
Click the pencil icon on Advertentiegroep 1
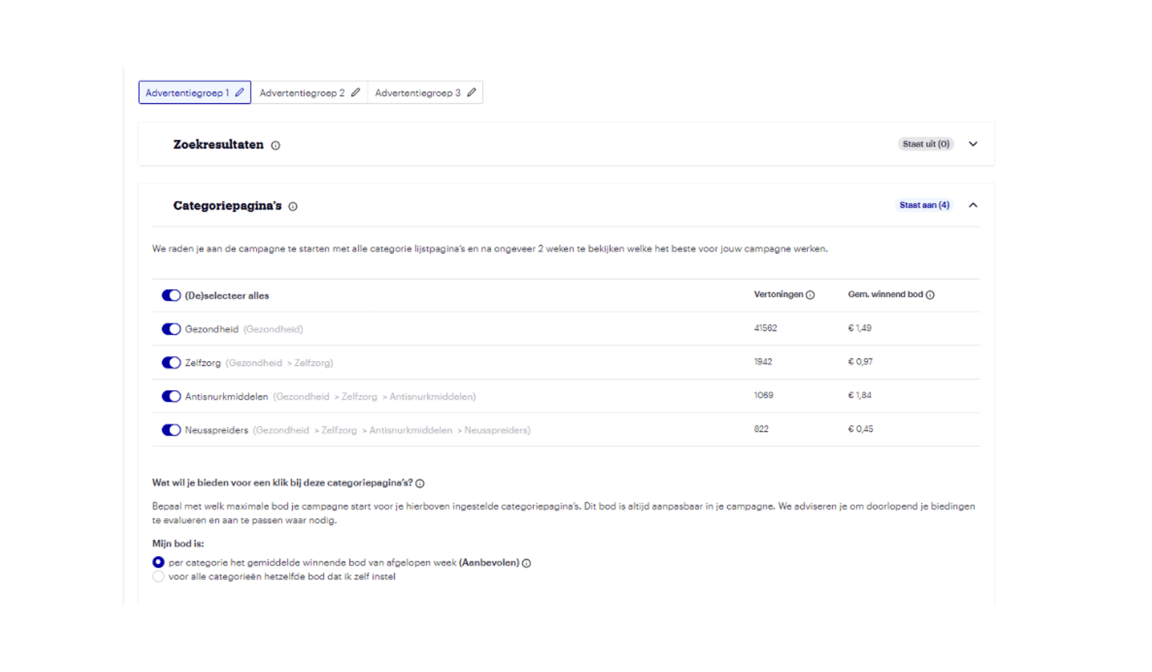(239, 91)
